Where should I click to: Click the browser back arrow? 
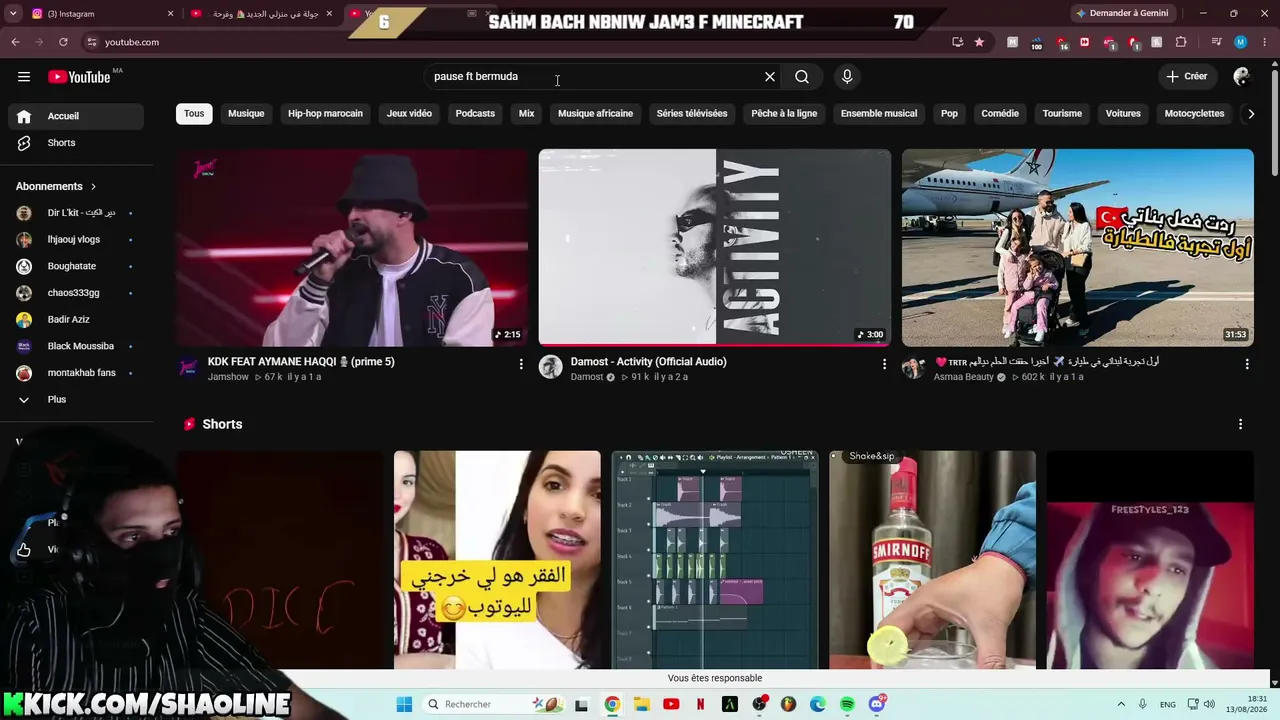[x=15, y=42]
